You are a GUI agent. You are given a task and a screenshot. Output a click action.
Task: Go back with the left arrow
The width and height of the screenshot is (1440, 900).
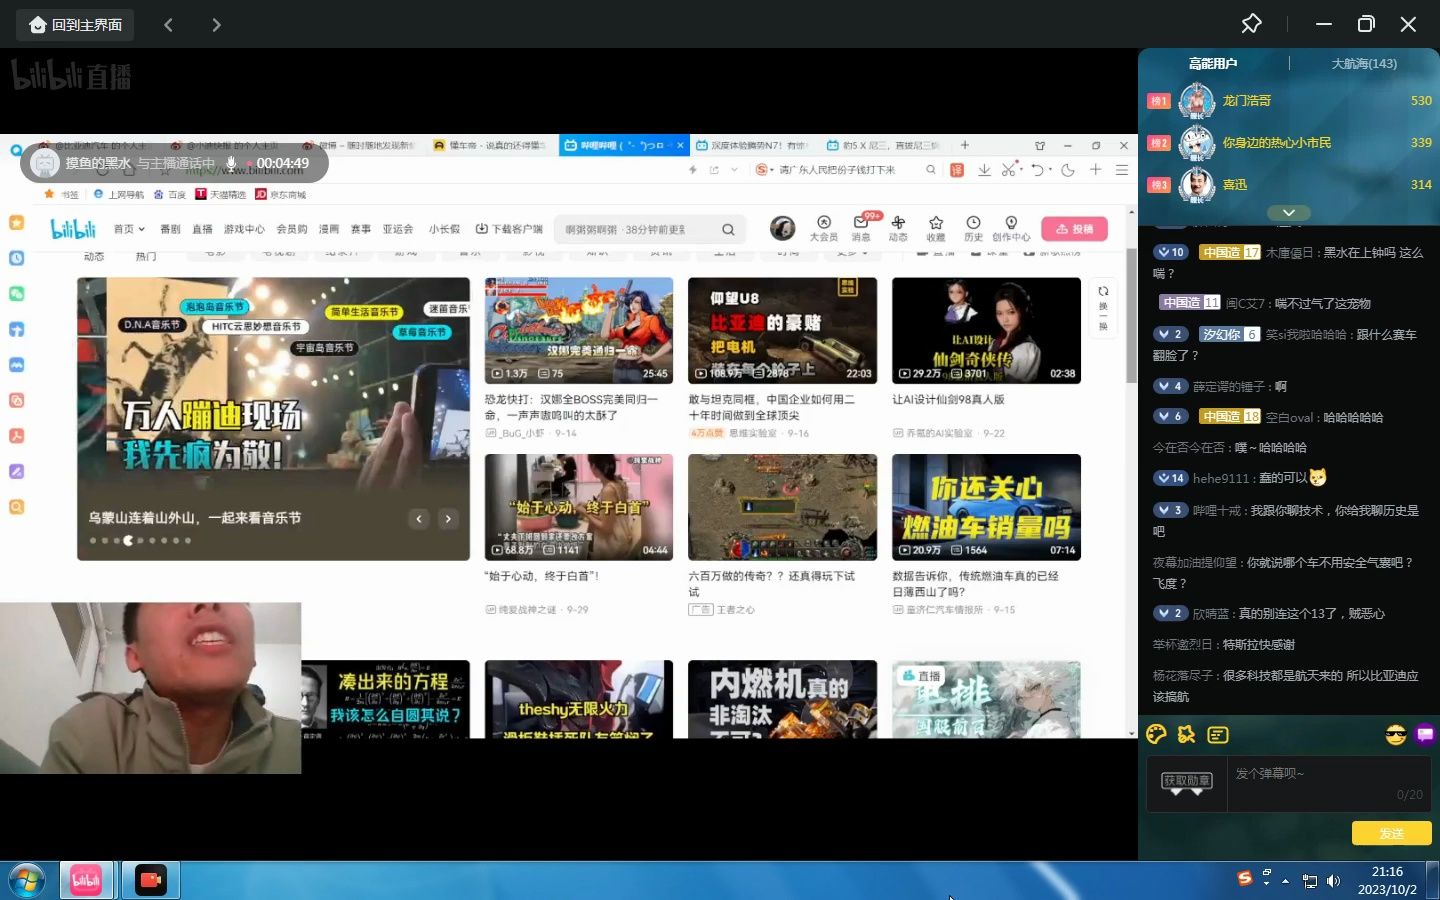168,24
